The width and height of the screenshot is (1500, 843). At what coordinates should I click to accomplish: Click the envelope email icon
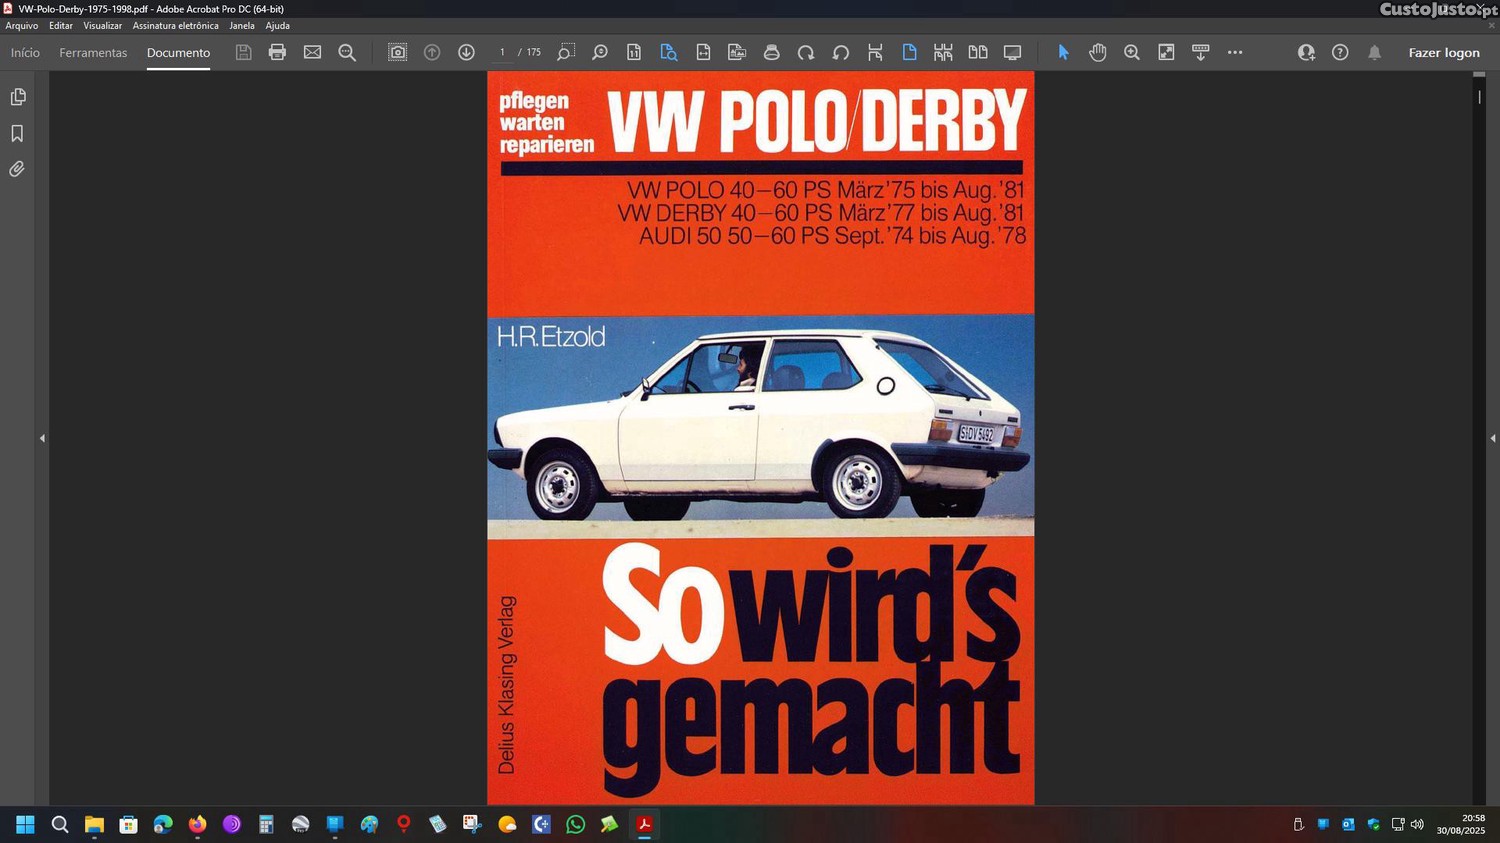coord(312,52)
